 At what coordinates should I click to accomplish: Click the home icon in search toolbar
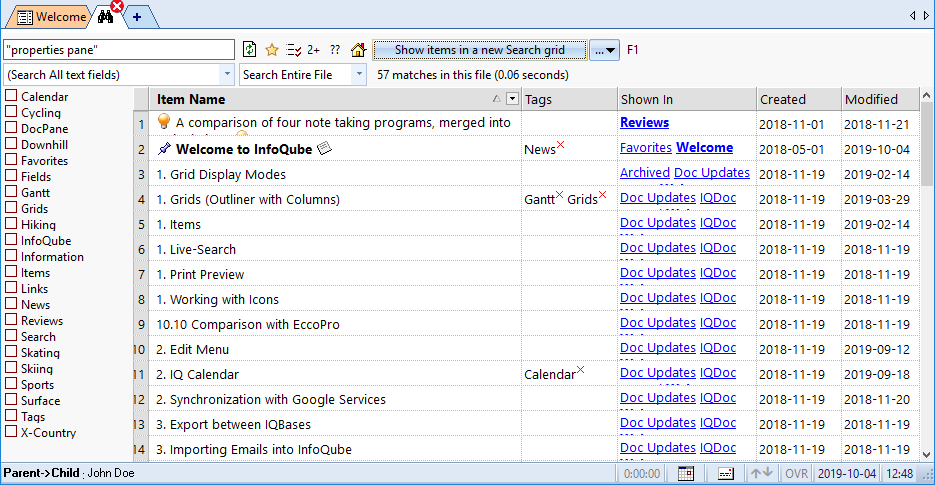click(x=358, y=50)
